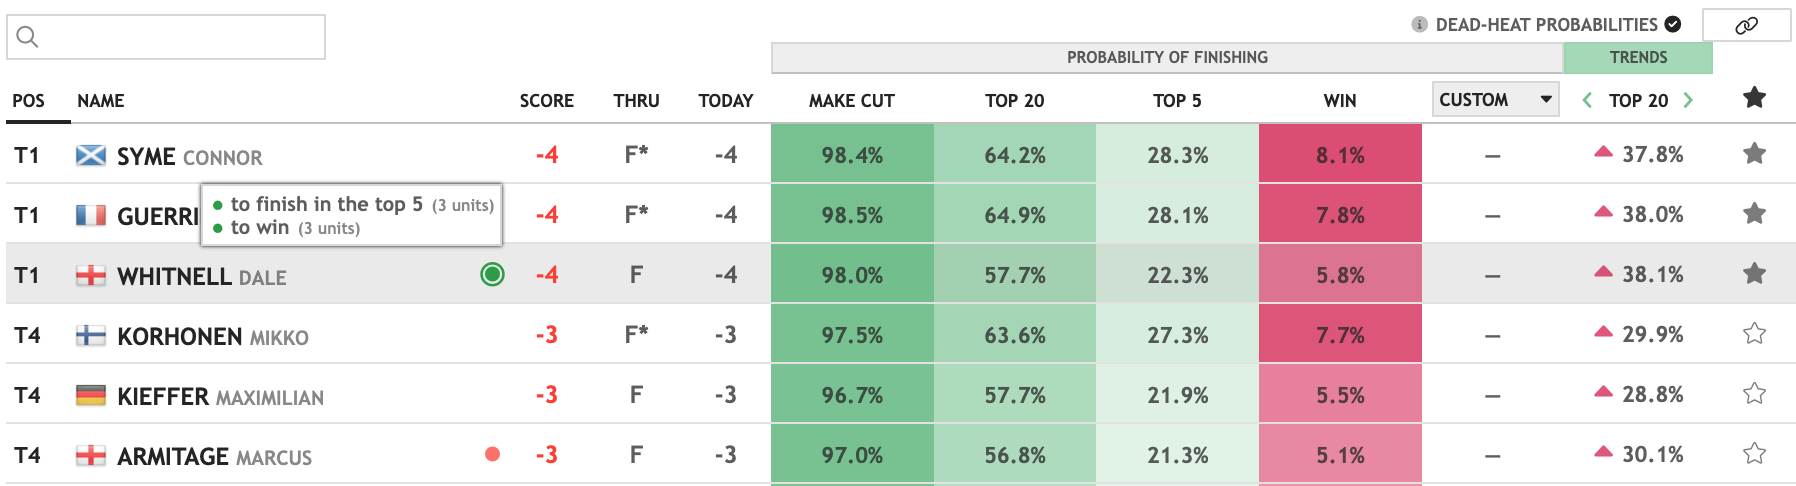Viewport: 1796px width, 486px height.
Task: Toggle Dead-Heat Probabilities checkmark
Action: [1673, 24]
